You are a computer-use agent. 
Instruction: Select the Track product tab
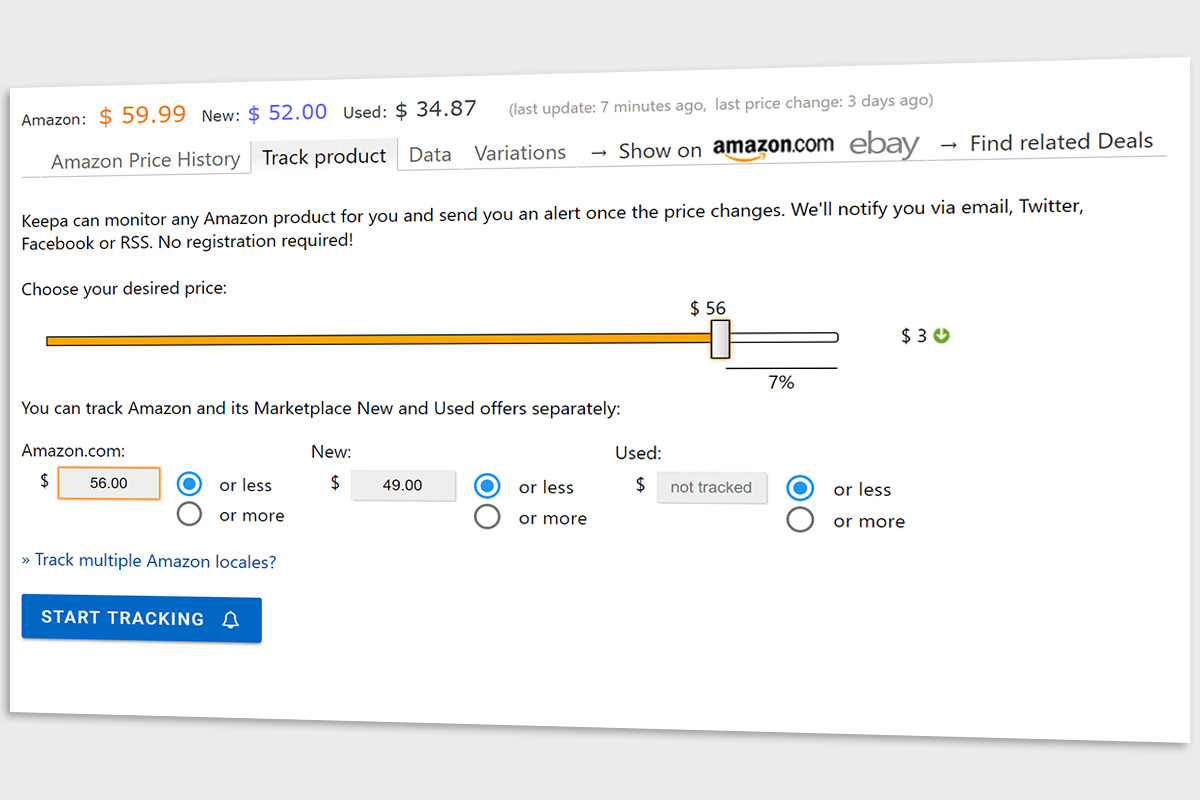coord(324,156)
